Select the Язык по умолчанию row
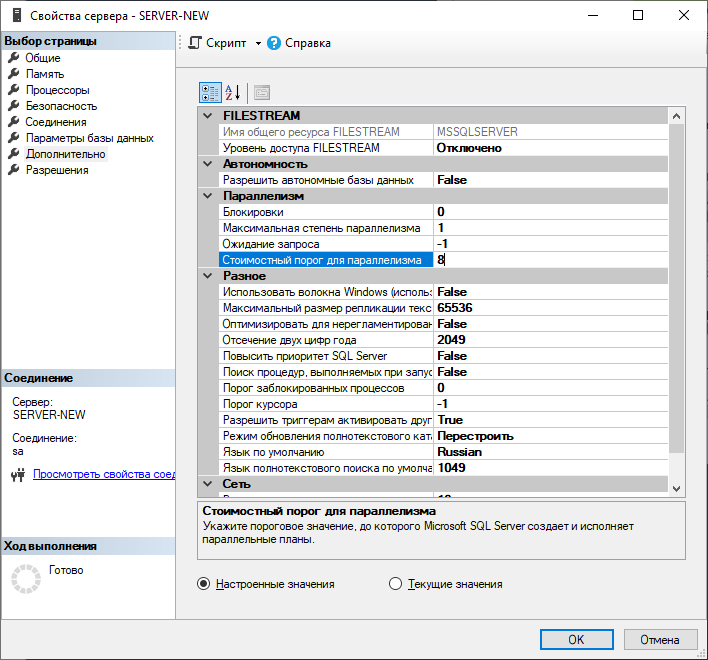708x660 pixels. (x=443, y=452)
